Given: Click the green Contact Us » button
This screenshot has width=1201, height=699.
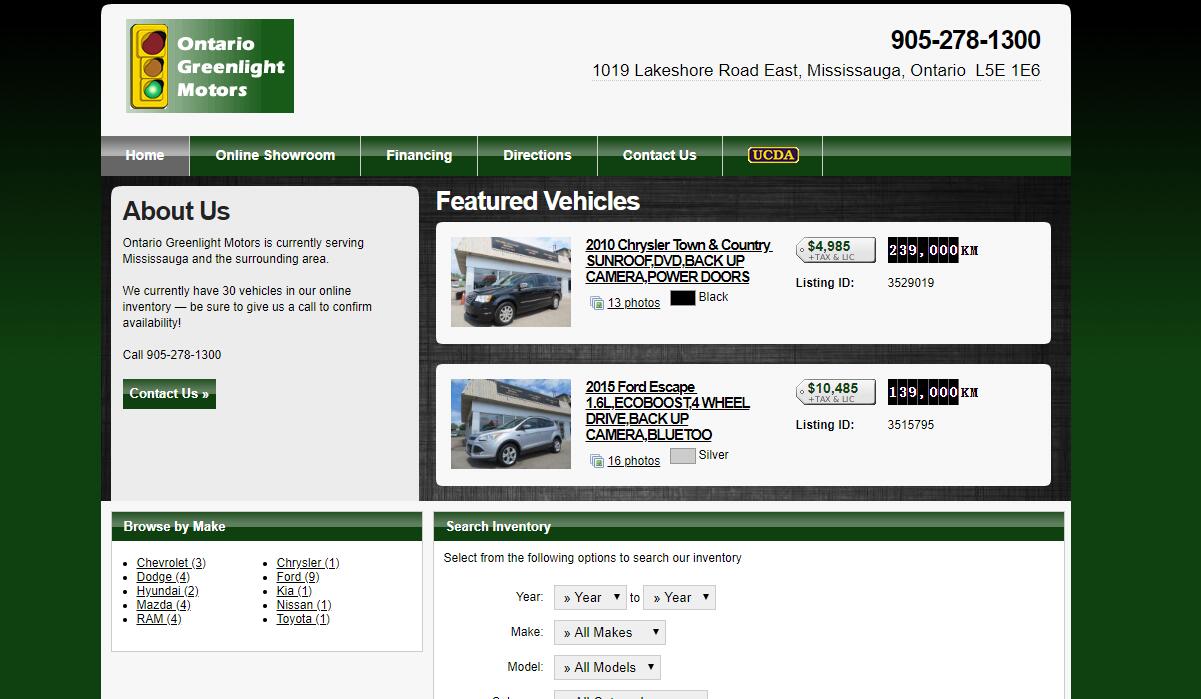Looking at the screenshot, I should pyautogui.click(x=169, y=394).
